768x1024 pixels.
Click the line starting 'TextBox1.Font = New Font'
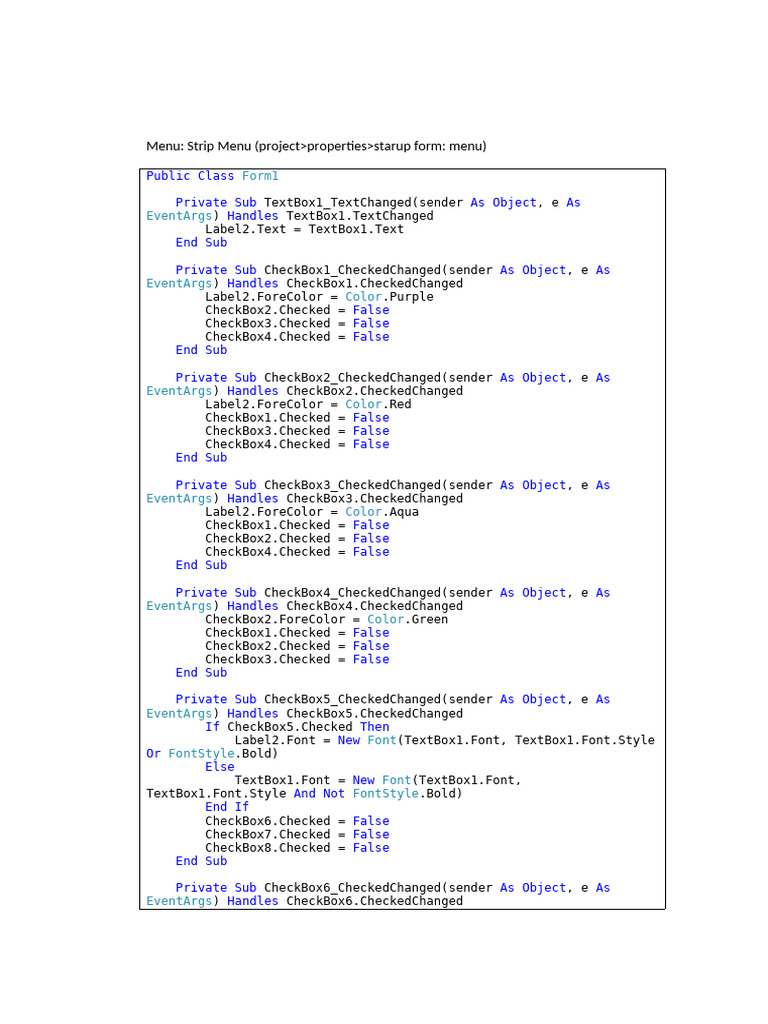pos(378,781)
